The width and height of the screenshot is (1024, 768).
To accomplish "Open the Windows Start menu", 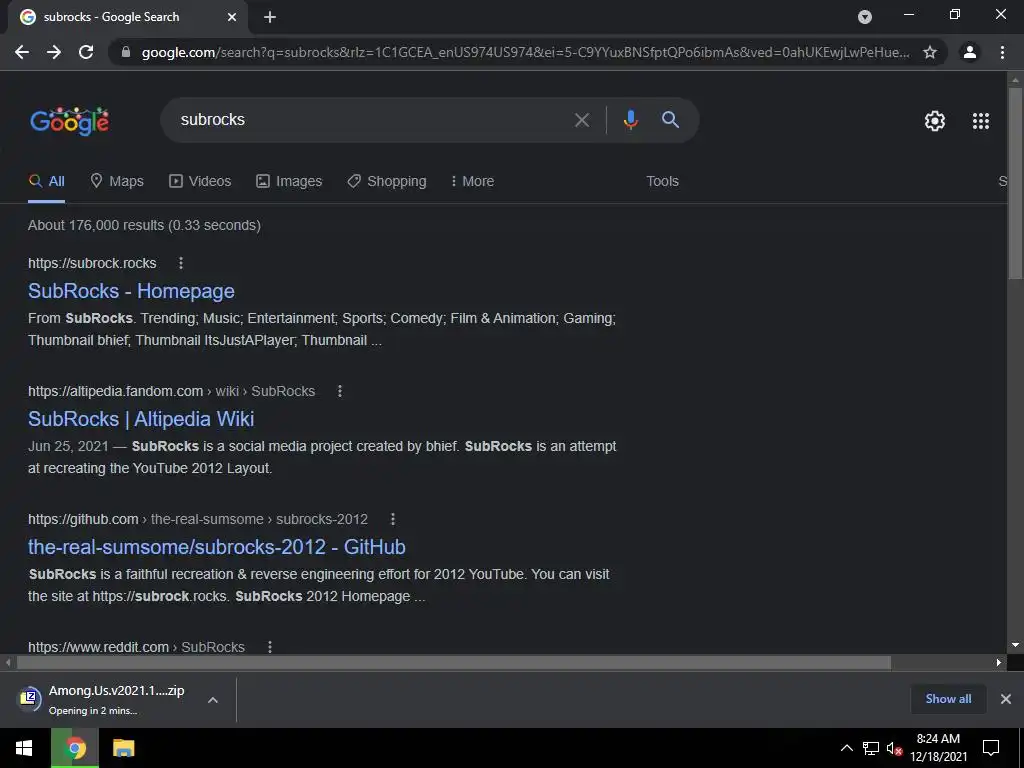I will pos(24,748).
